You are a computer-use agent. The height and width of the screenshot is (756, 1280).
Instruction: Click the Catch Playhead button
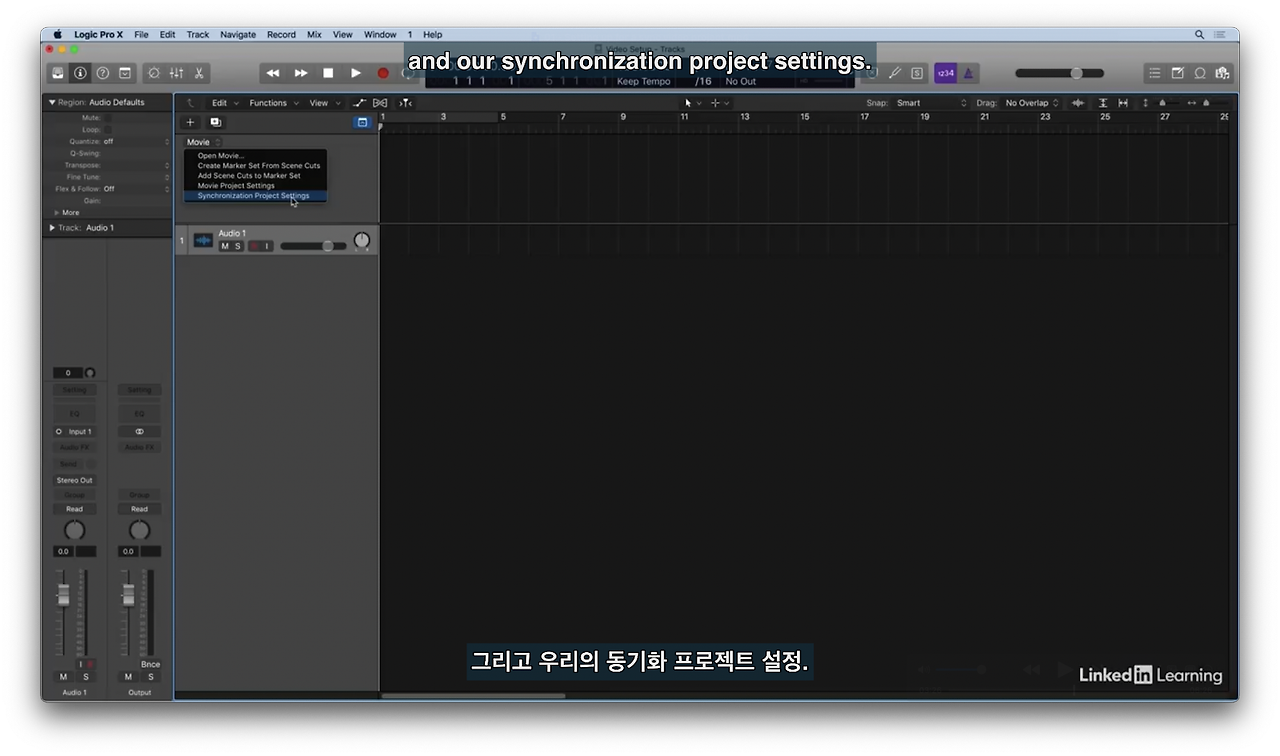[405, 103]
